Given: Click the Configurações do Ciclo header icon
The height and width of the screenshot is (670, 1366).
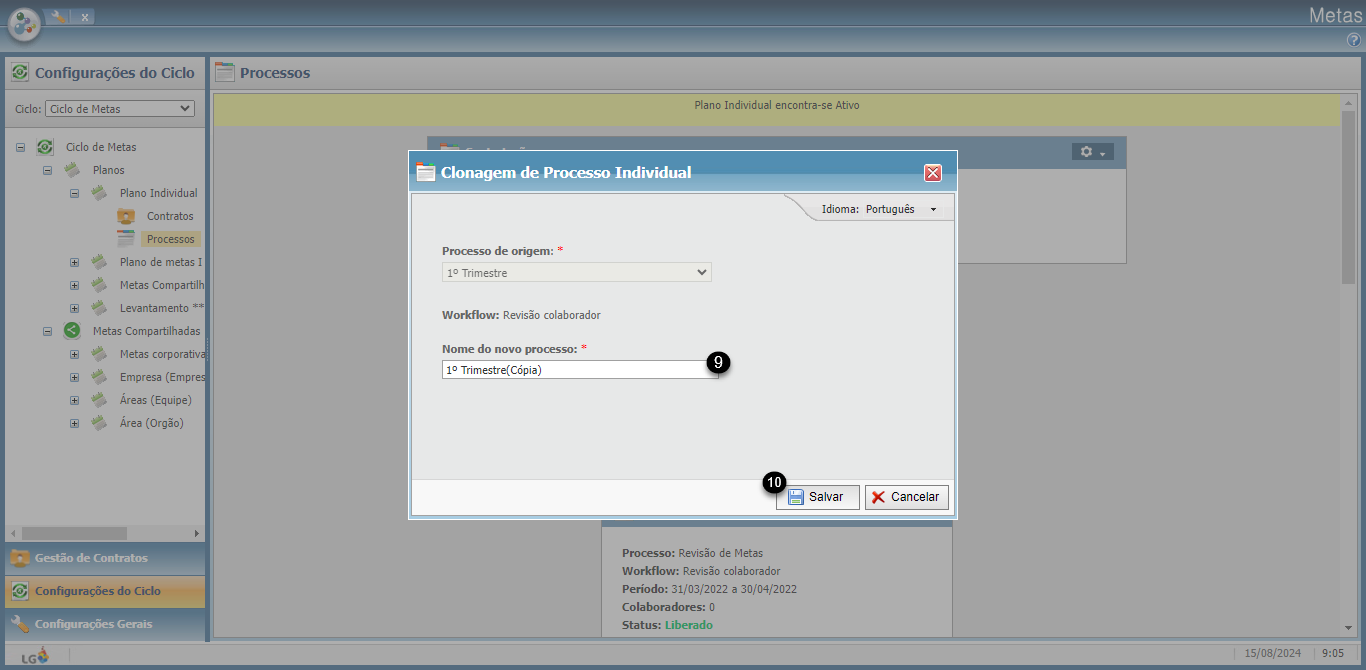Looking at the screenshot, I should [20, 73].
